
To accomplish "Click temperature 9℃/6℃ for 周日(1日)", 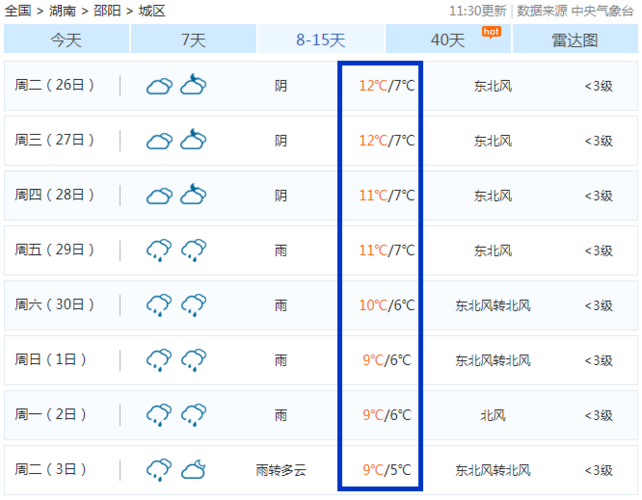I will pyautogui.click(x=387, y=360).
